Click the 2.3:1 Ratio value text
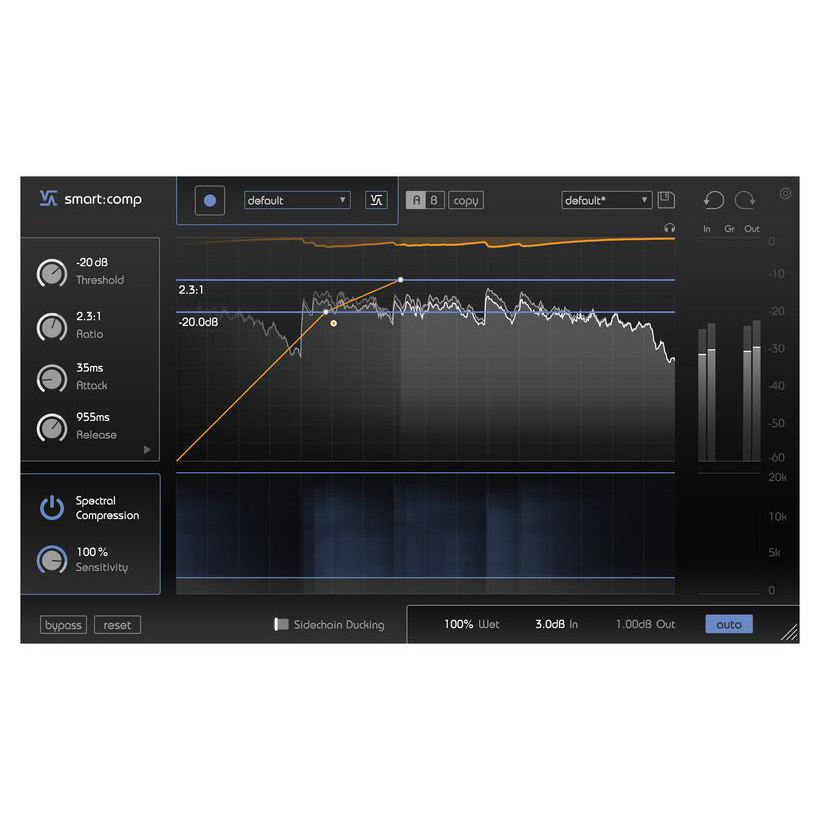Image resolution: width=820 pixels, height=820 pixels. [89, 316]
